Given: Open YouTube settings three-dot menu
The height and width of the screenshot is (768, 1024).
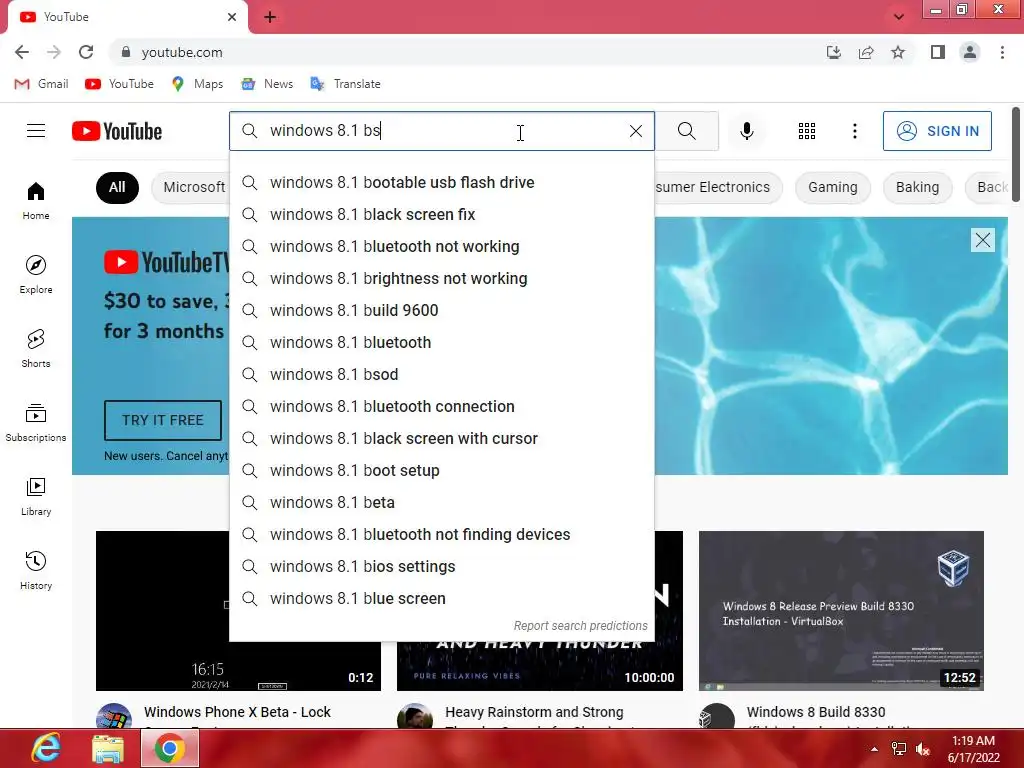Looking at the screenshot, I should click(854, 131).
